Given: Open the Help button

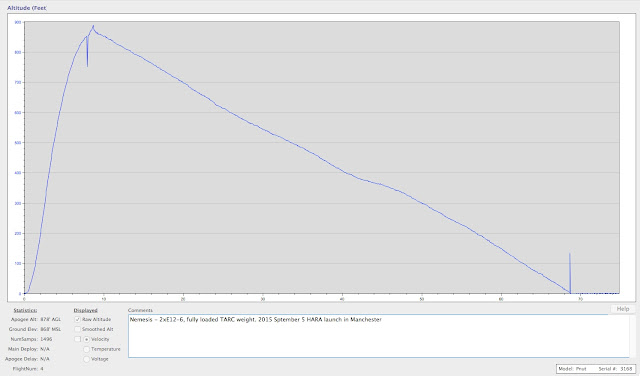Looking at the screenshot, I should (x=622, y=309).
